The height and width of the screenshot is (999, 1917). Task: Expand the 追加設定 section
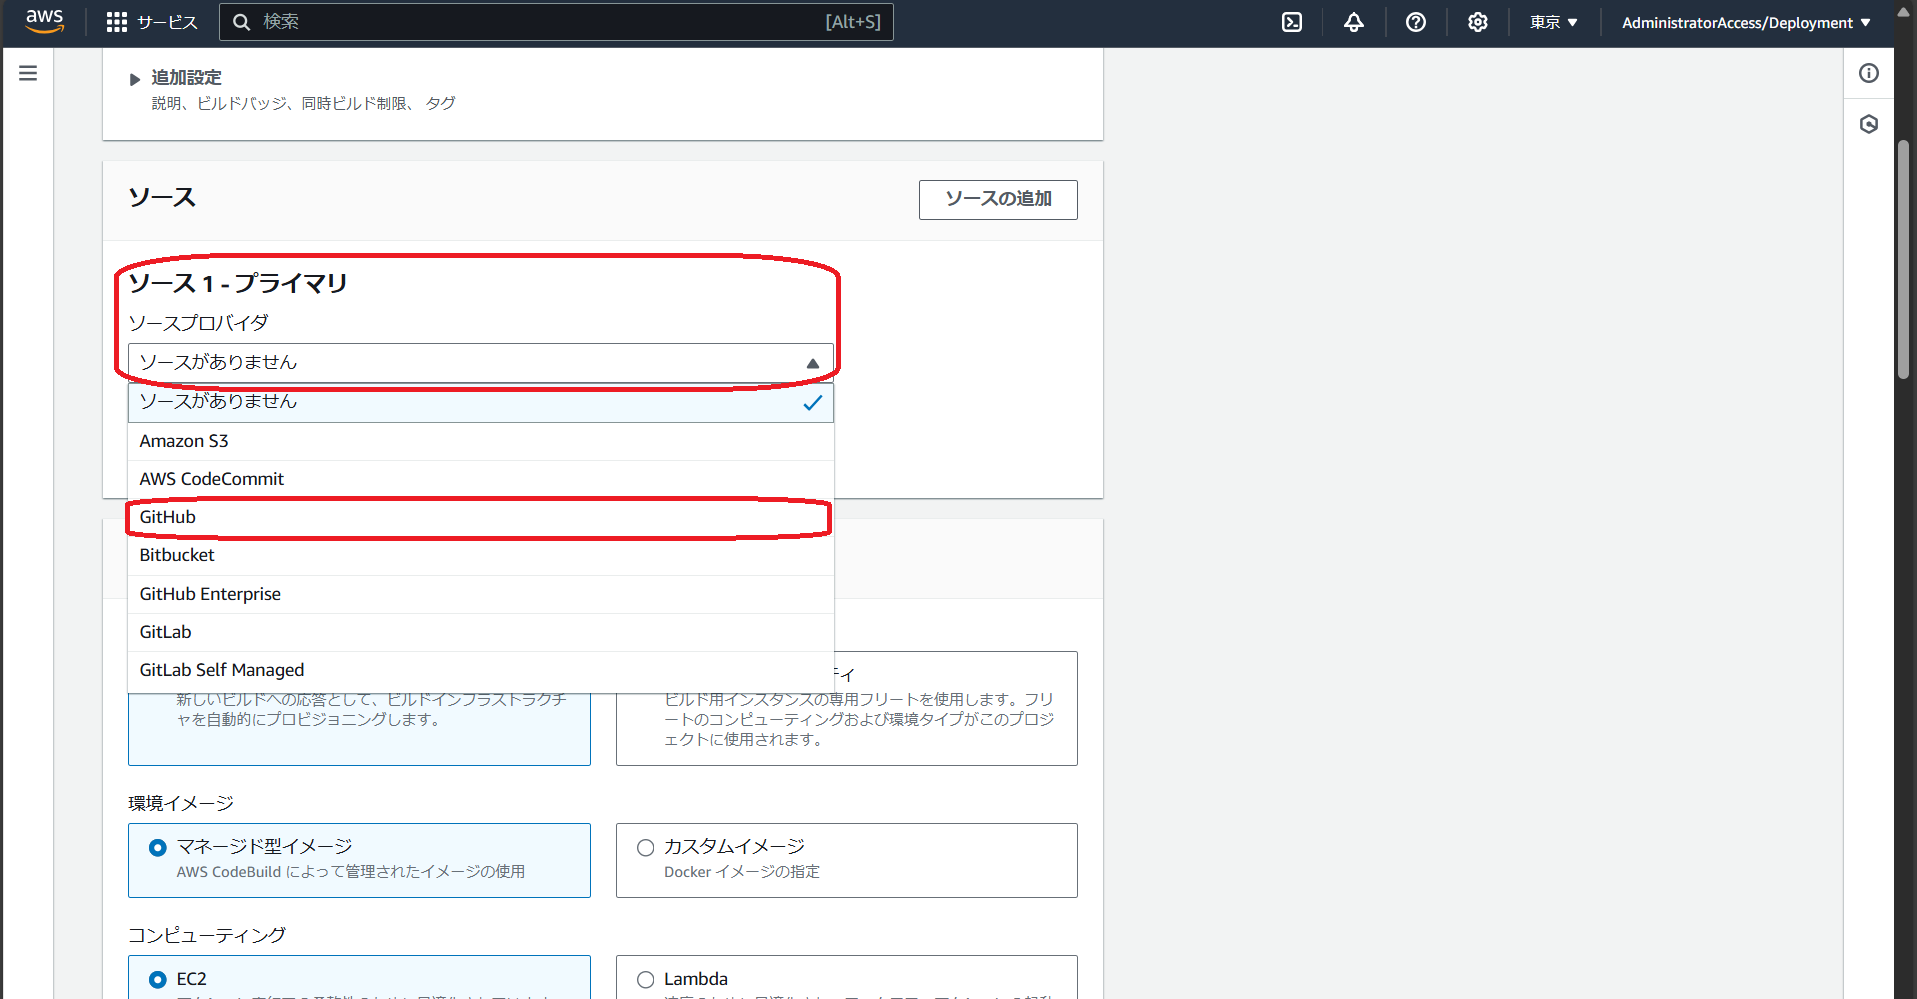tap(176, 78)
